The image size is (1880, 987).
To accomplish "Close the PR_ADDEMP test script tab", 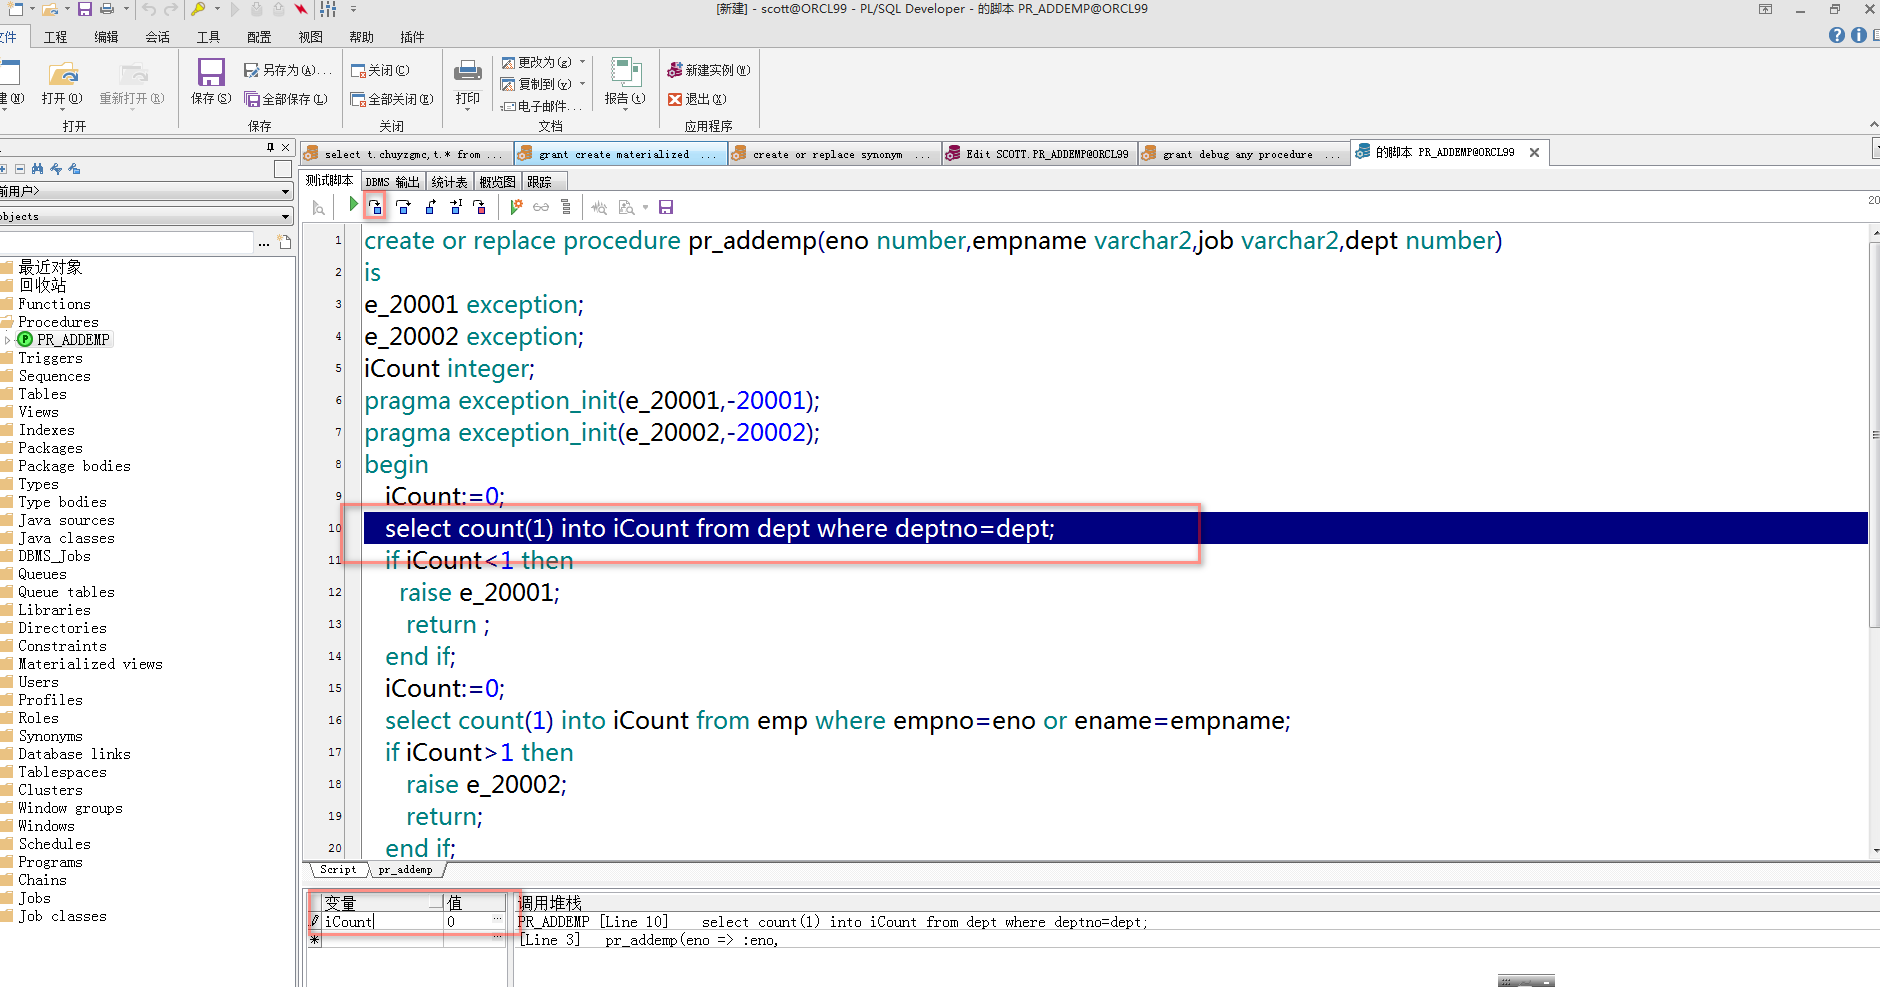I will click(1534, 153).
